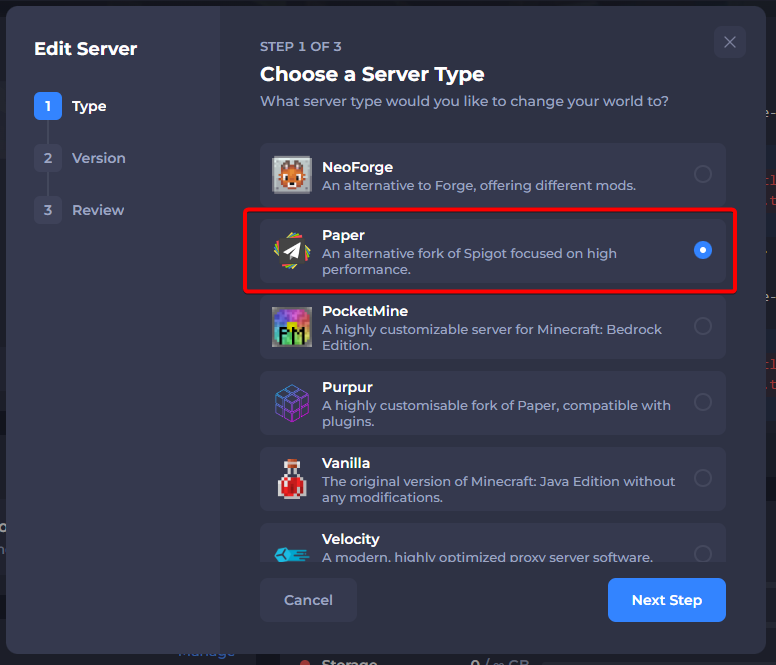Click the Purpur title text
The width and height of the screenshot is (776, 665).
(x=347, y=387)
